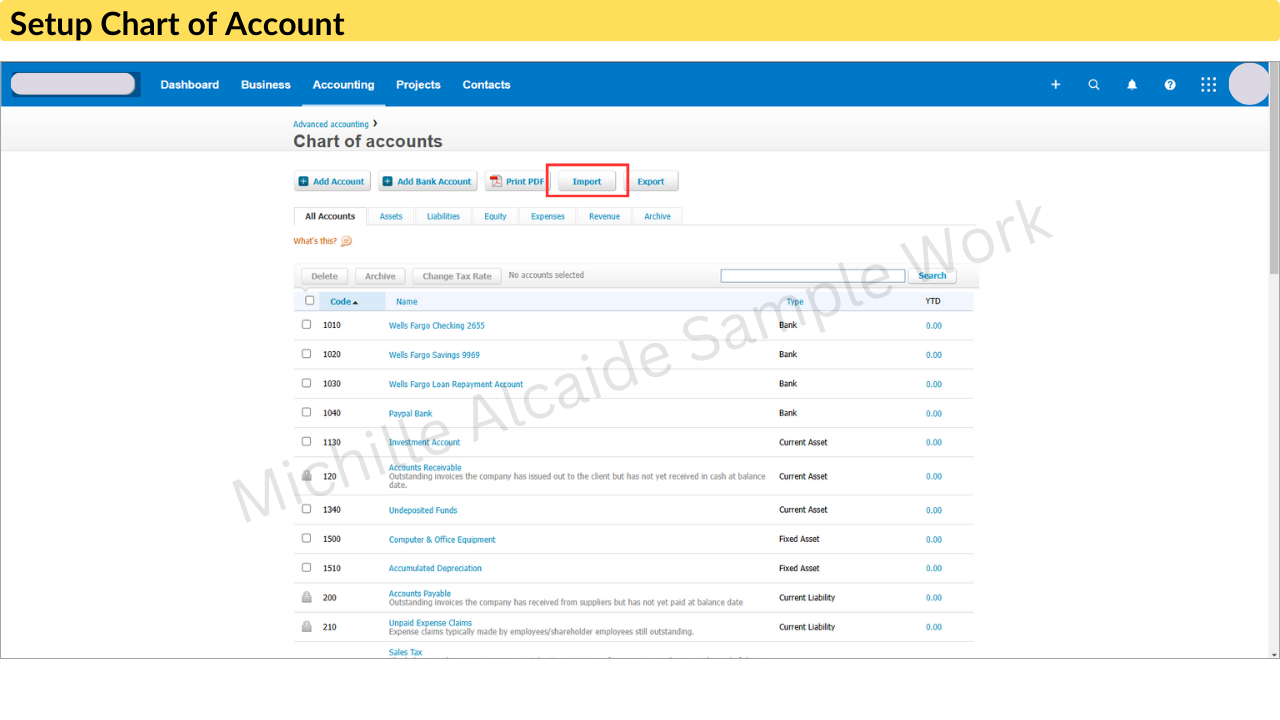The image size is (1280, 720).
Task: Open the apps grid menu icon
Action: pos(1209,85)
